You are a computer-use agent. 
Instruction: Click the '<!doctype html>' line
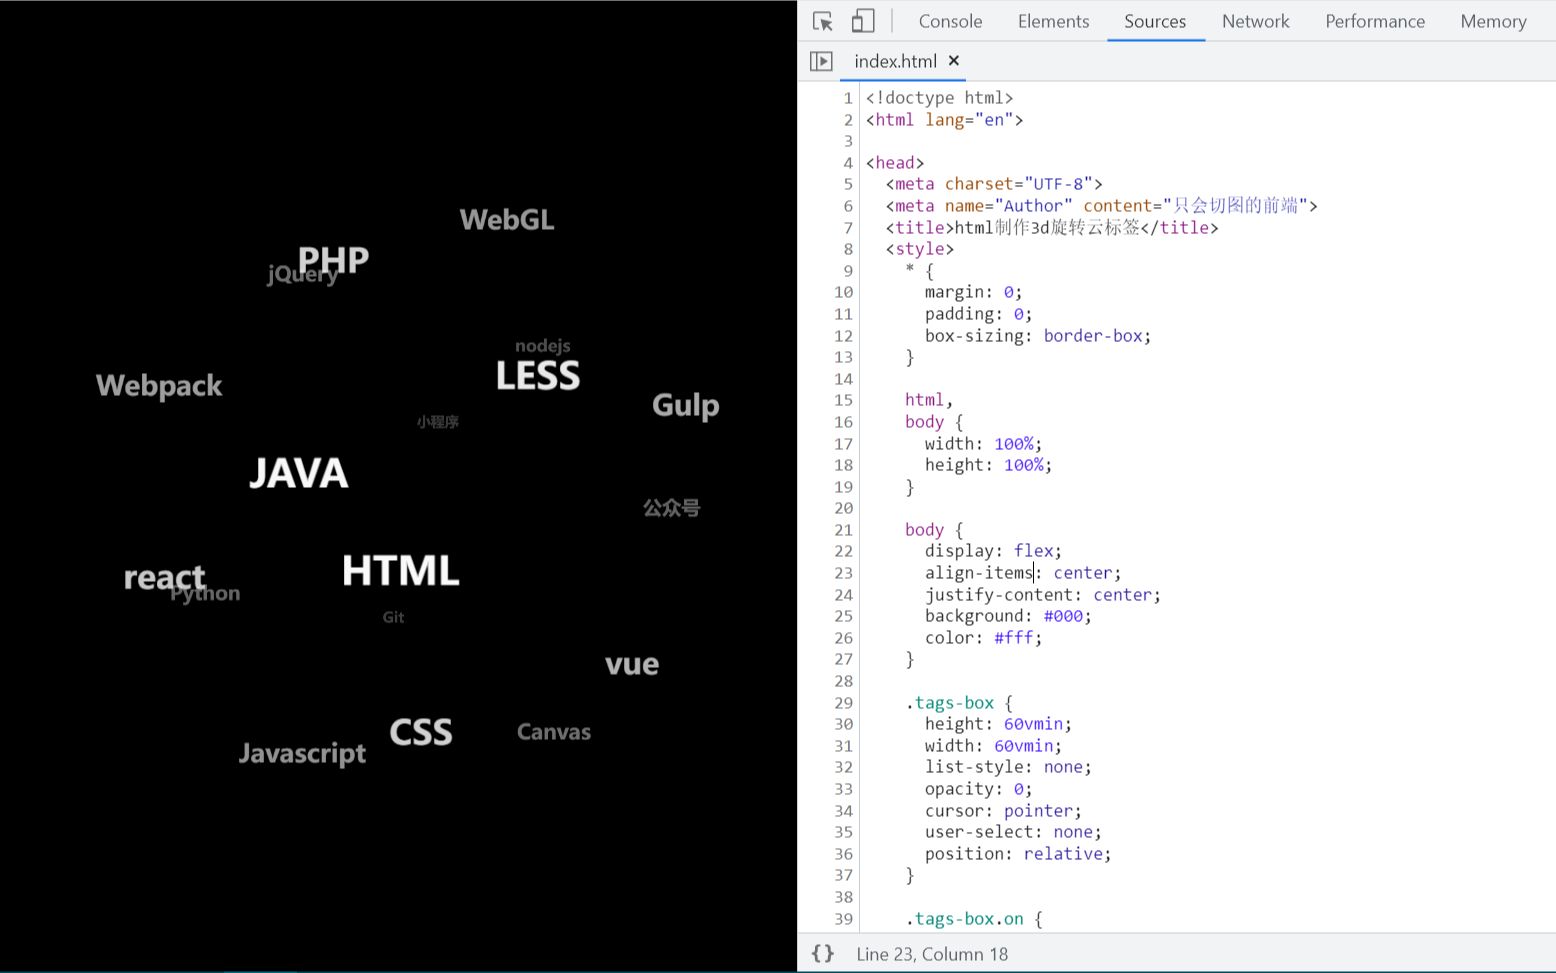(x=940, y=98)
